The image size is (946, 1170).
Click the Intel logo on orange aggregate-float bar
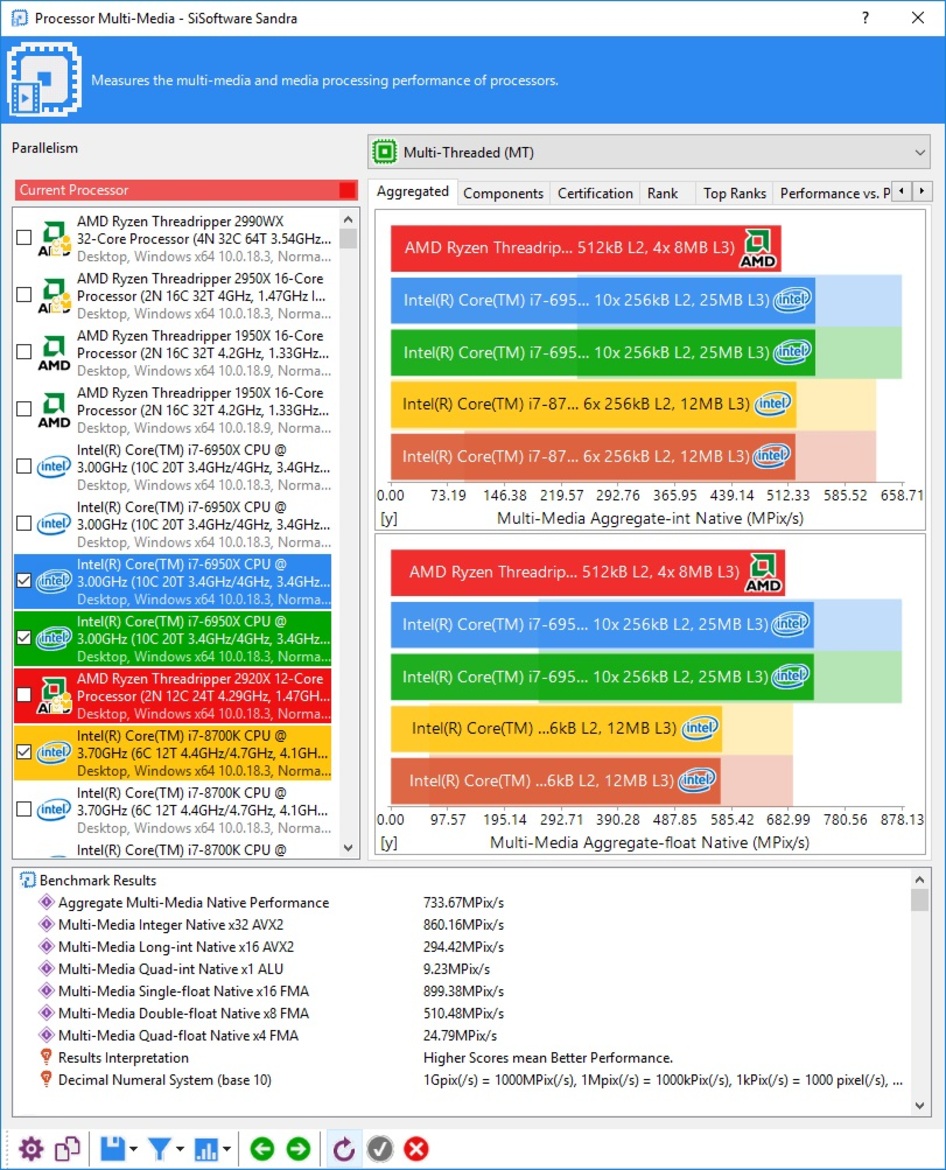coord(697,780)
